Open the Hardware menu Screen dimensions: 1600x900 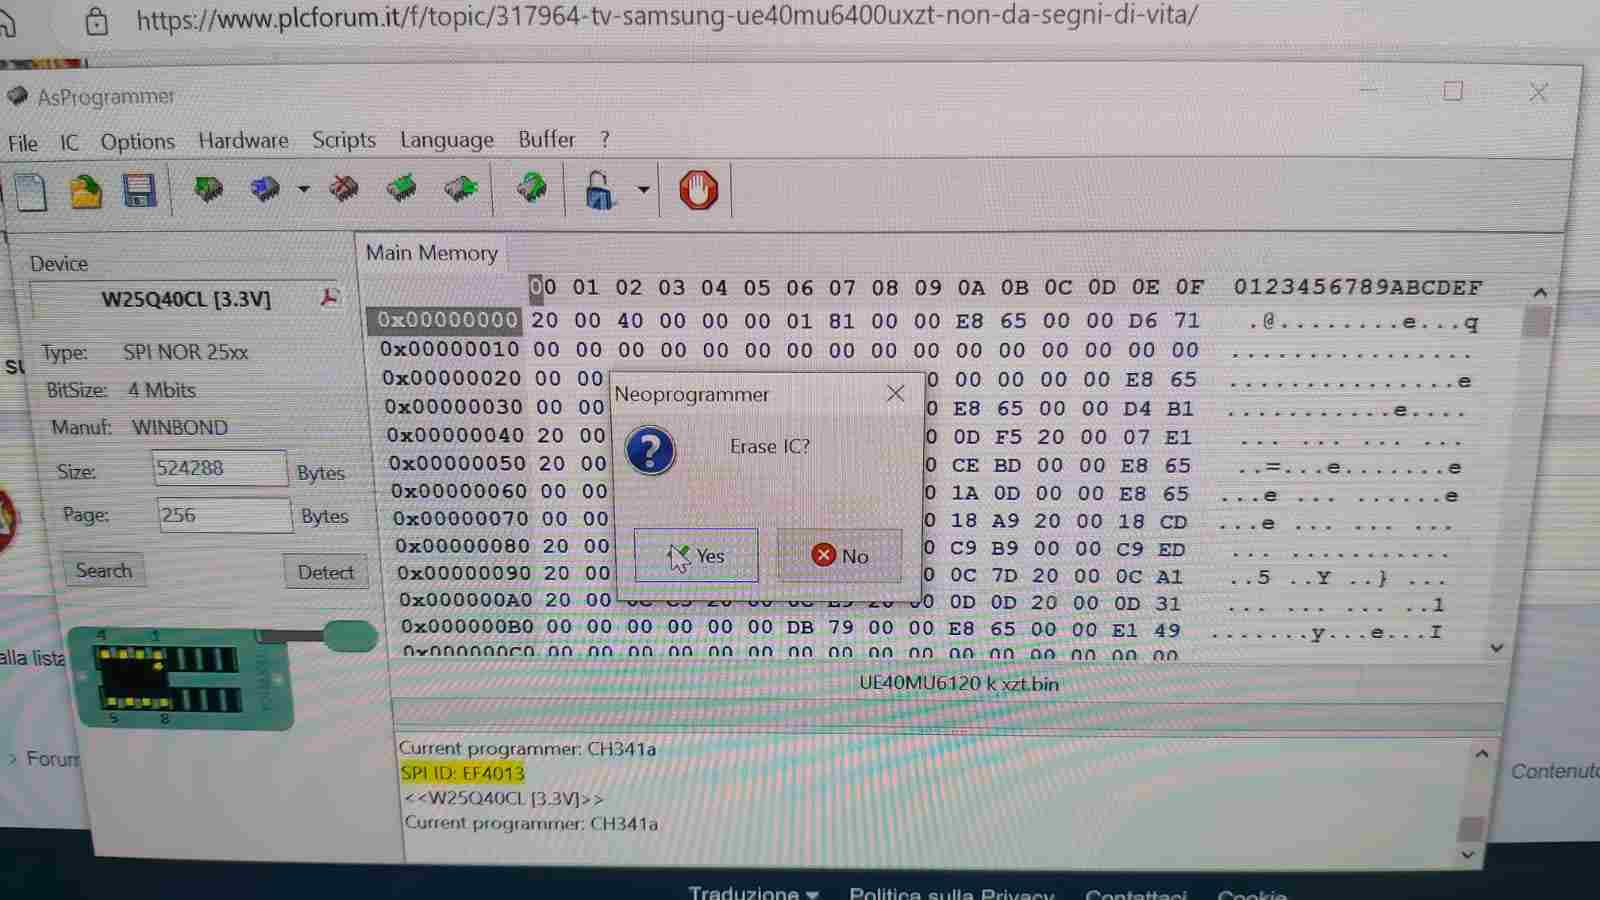click(x=243, y=141)
